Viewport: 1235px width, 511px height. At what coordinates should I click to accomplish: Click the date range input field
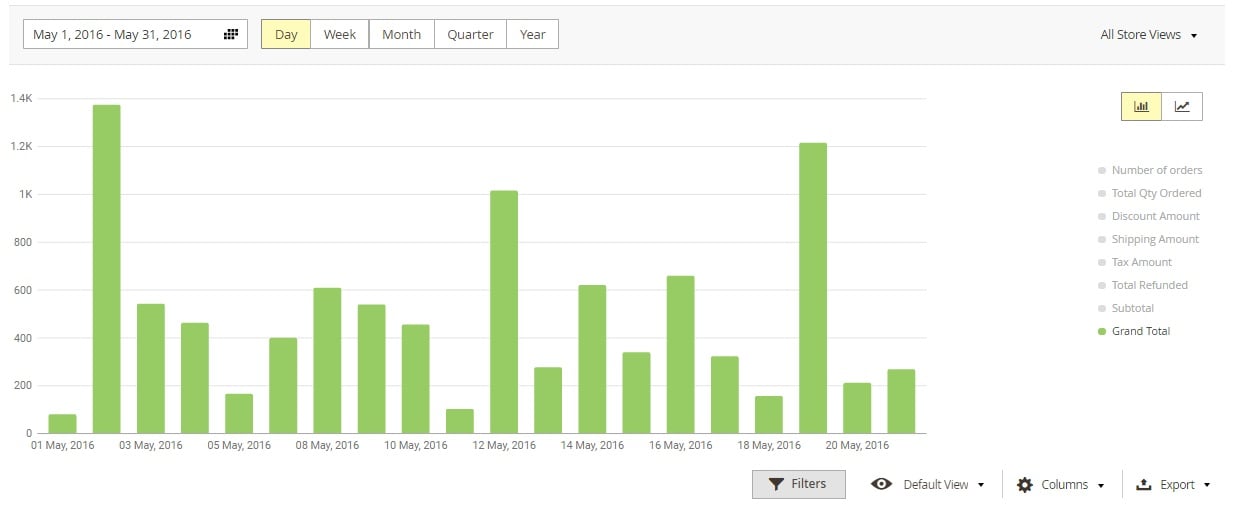(x=135, y=34)
